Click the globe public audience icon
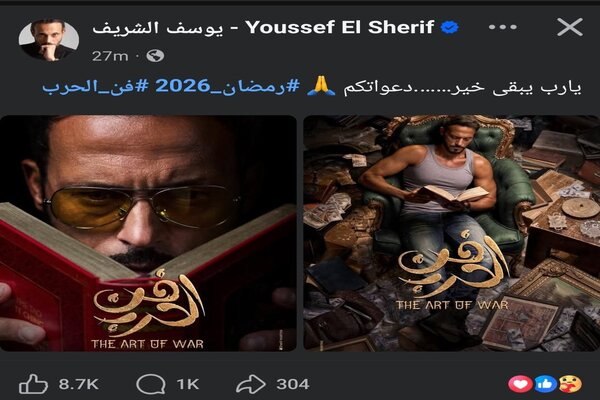 155,56
